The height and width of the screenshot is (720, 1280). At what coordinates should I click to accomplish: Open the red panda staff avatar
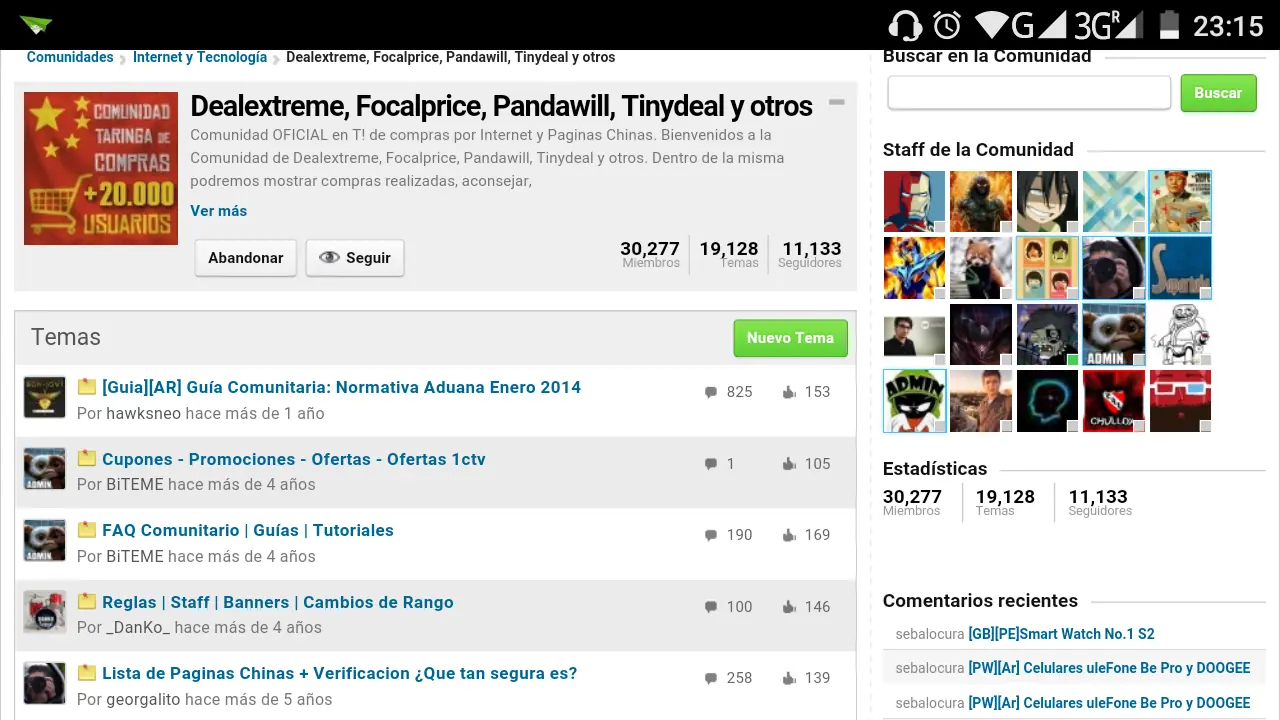click(981, 268)
